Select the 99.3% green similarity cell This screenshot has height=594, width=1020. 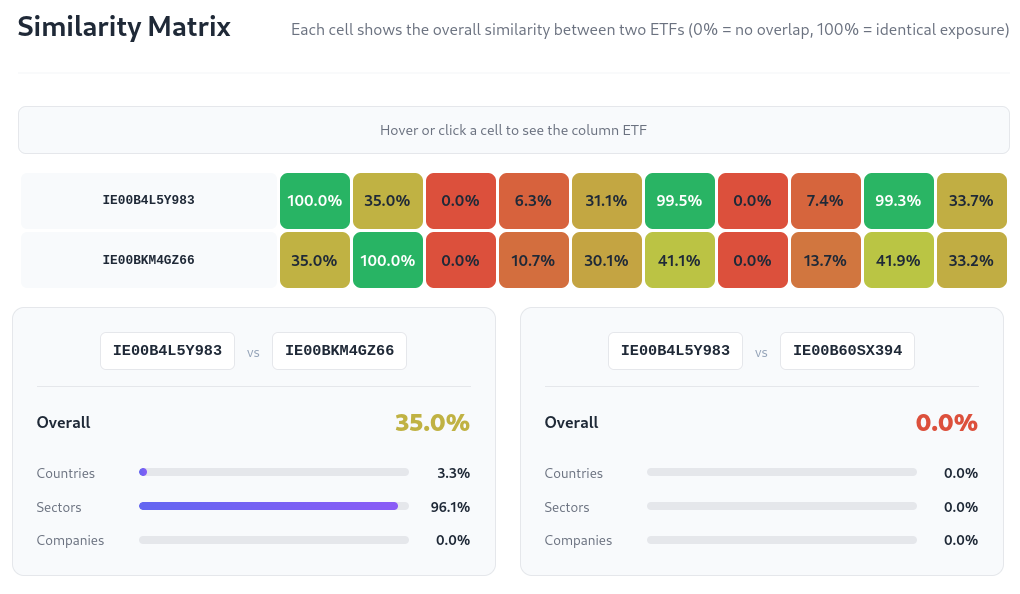[898, 200]
